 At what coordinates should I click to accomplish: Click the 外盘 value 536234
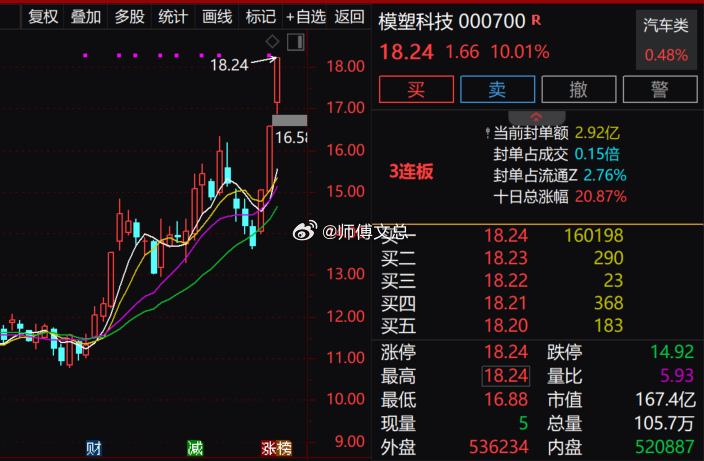pyautogui.click(x=498, y=447)
